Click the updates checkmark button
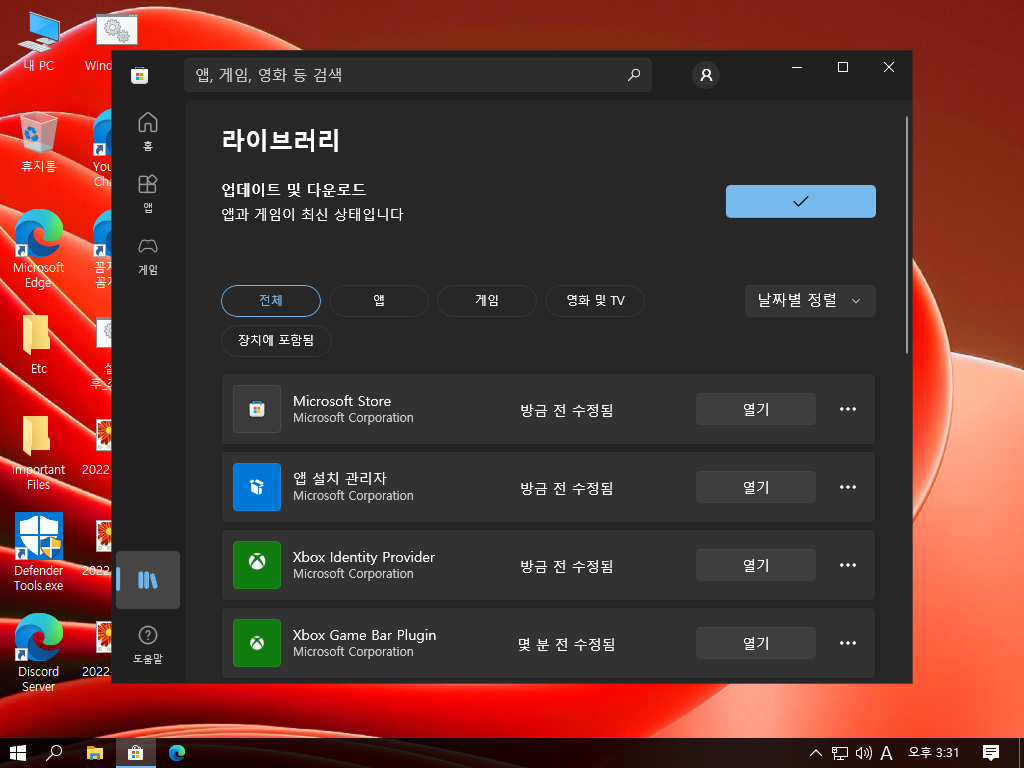Image resolution: width=1024 pixels, height=768 pixels. click(801, 201)
